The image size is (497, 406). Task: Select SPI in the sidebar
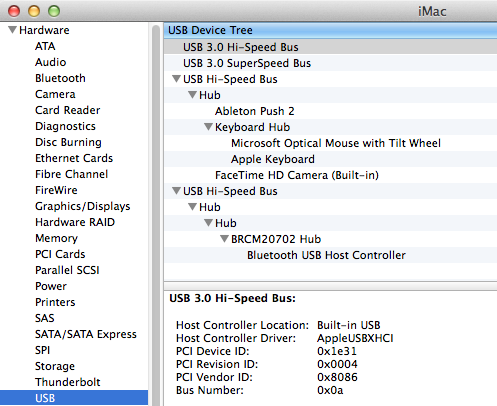pyautogui.click(x=43, y=350)
